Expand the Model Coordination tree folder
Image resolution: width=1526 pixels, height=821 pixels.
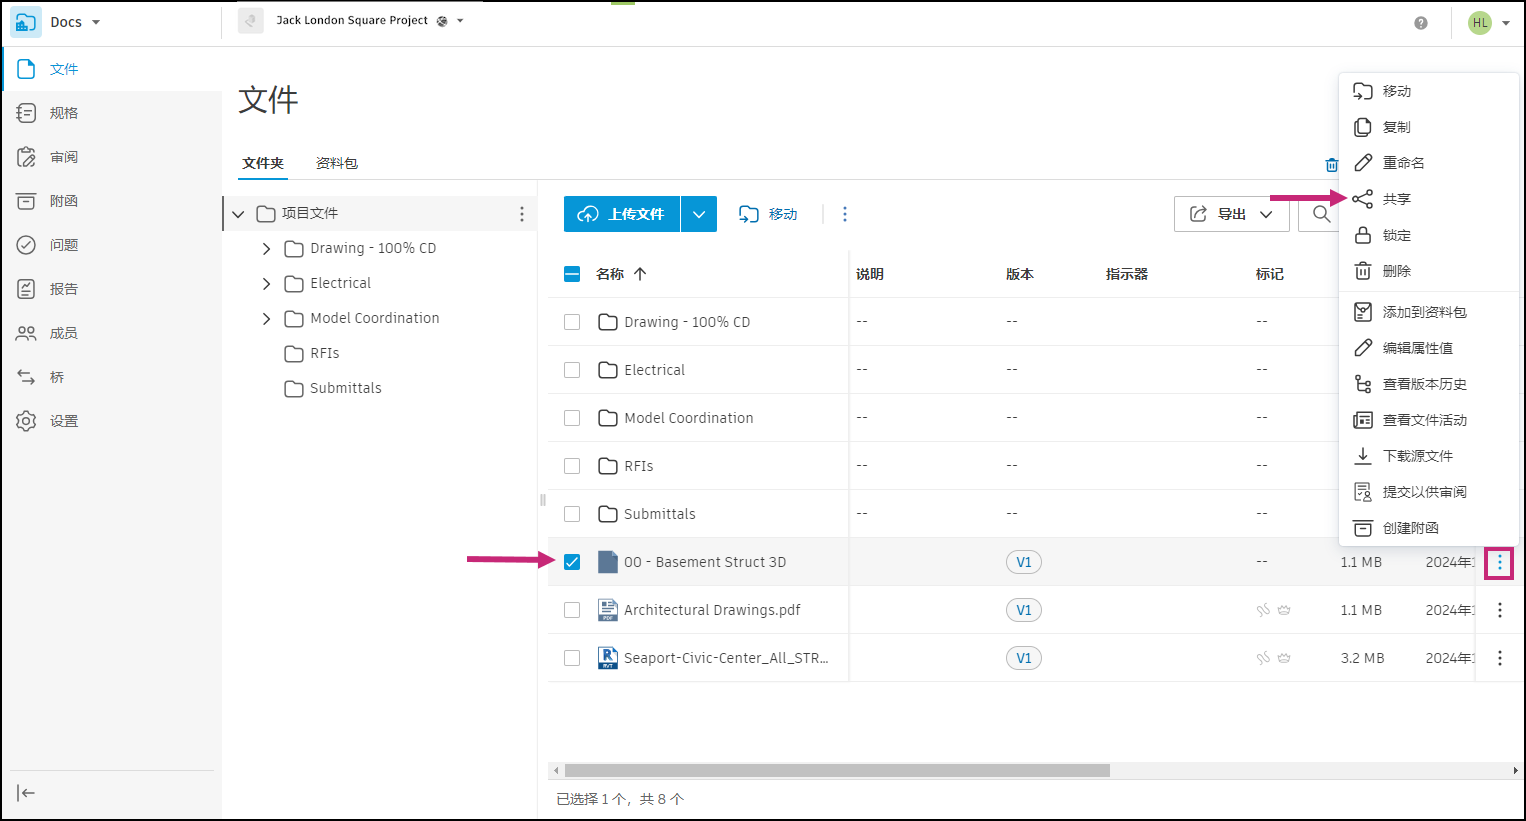point(266,319)
